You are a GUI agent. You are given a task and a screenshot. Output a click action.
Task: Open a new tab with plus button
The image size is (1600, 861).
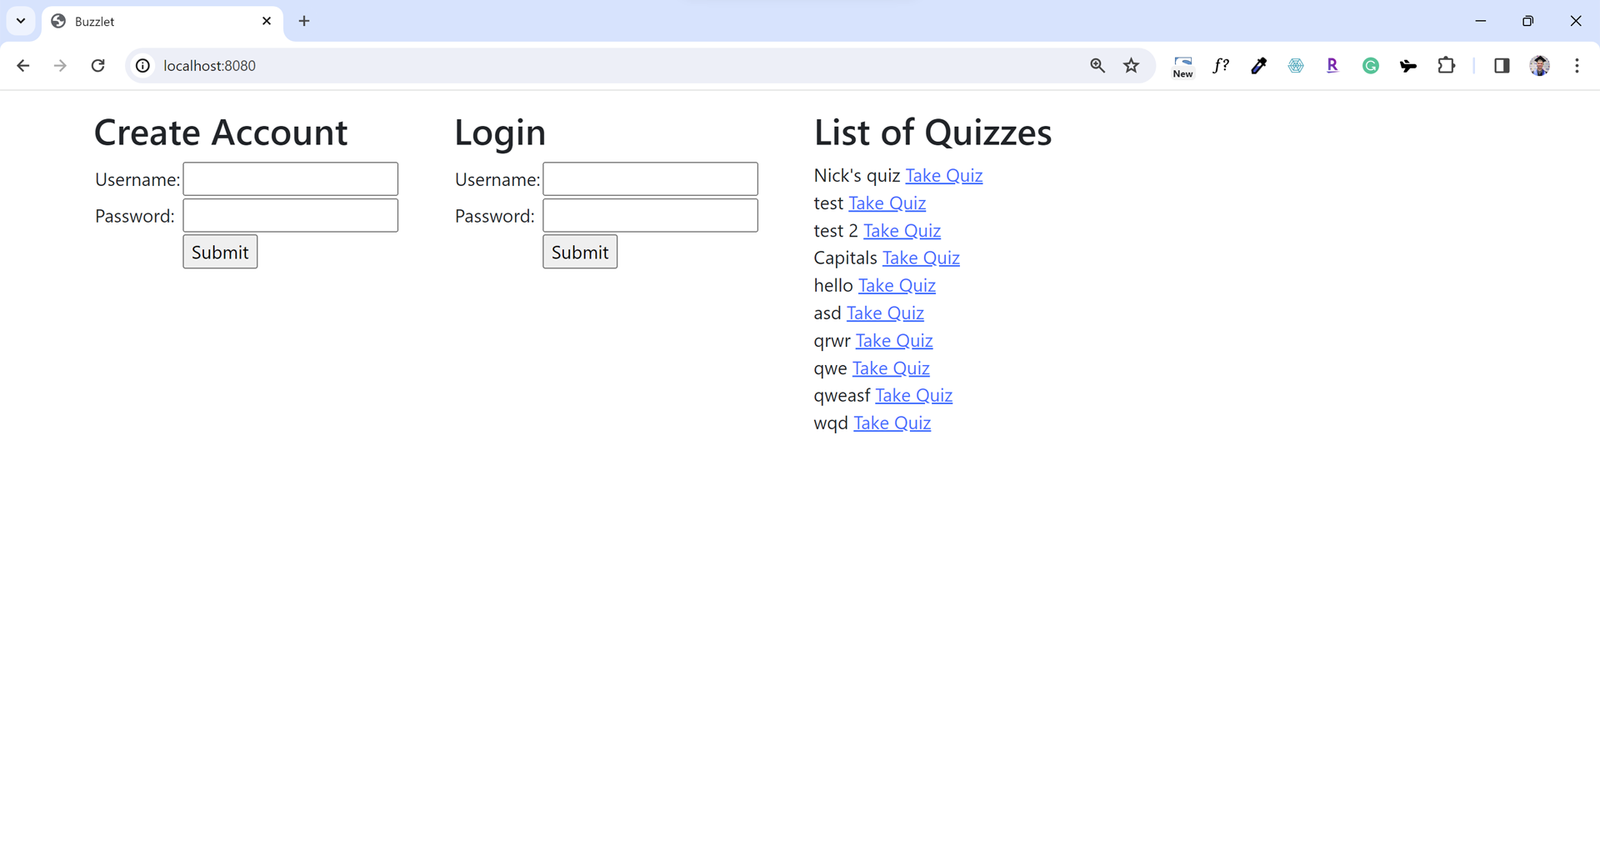point(304,21)
